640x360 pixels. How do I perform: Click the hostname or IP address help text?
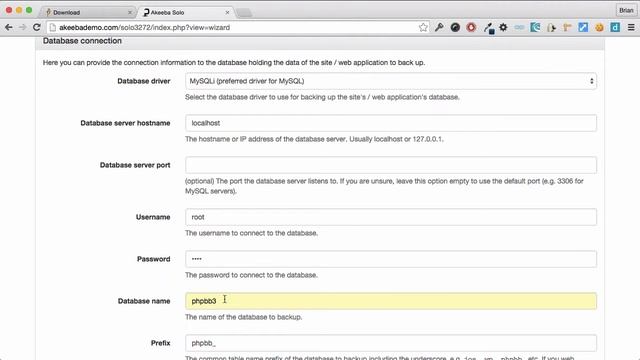(x=314, y=139)
